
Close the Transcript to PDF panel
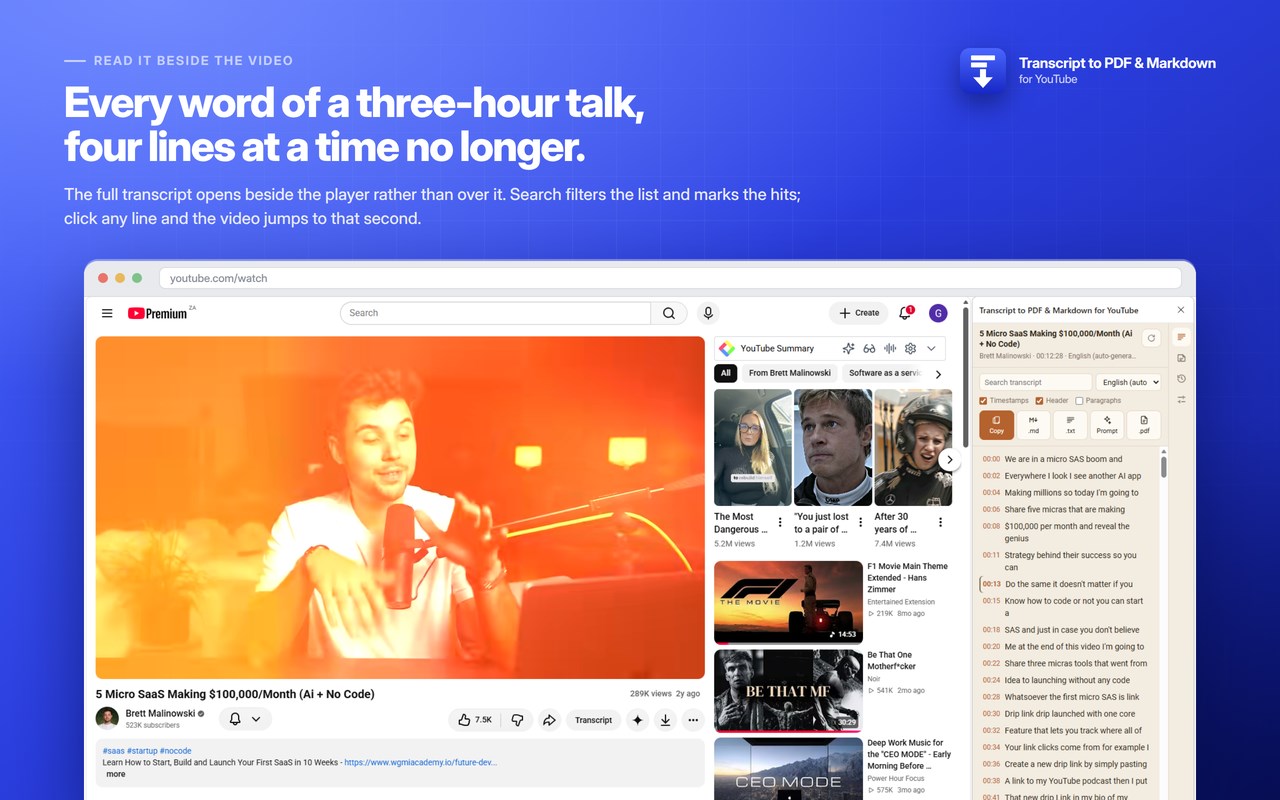[1180, 310]
